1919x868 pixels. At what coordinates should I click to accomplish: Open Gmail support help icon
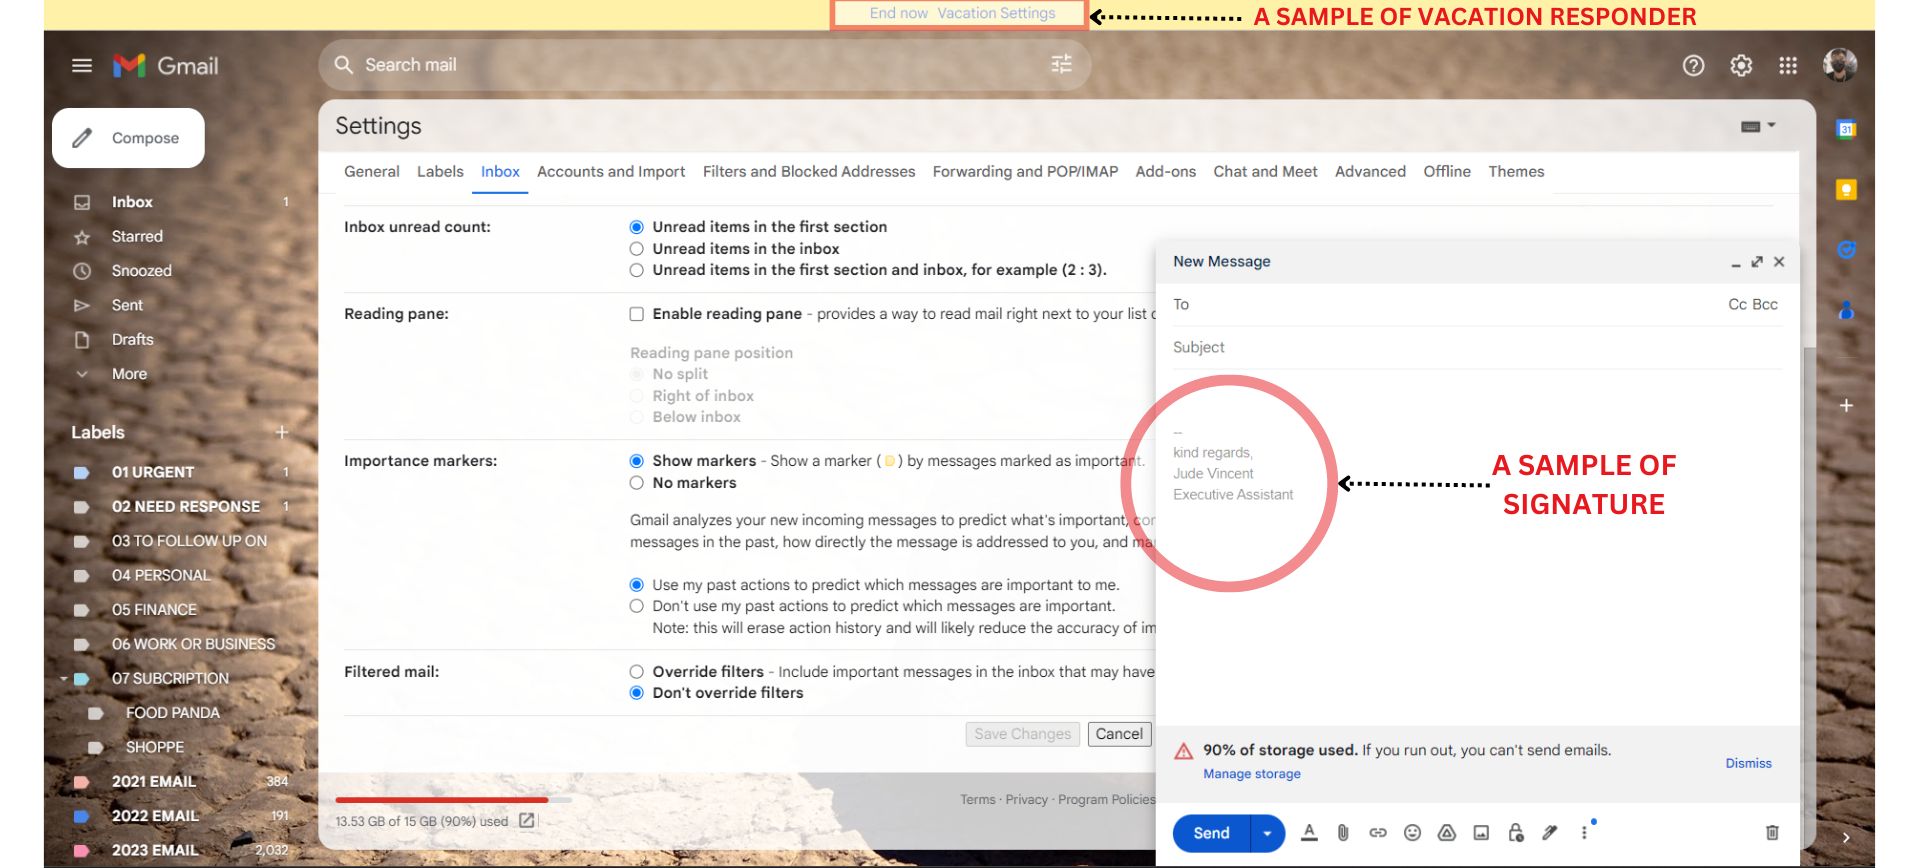click(x=1693, y=66)
